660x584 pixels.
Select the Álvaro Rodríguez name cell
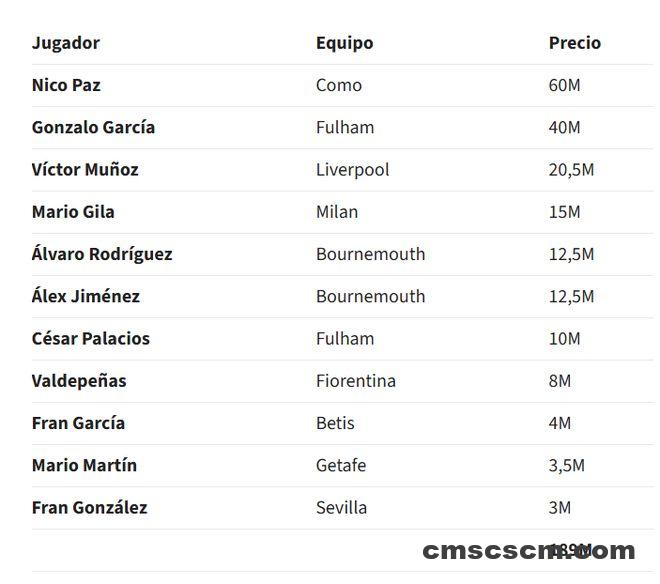coord(102,254)
